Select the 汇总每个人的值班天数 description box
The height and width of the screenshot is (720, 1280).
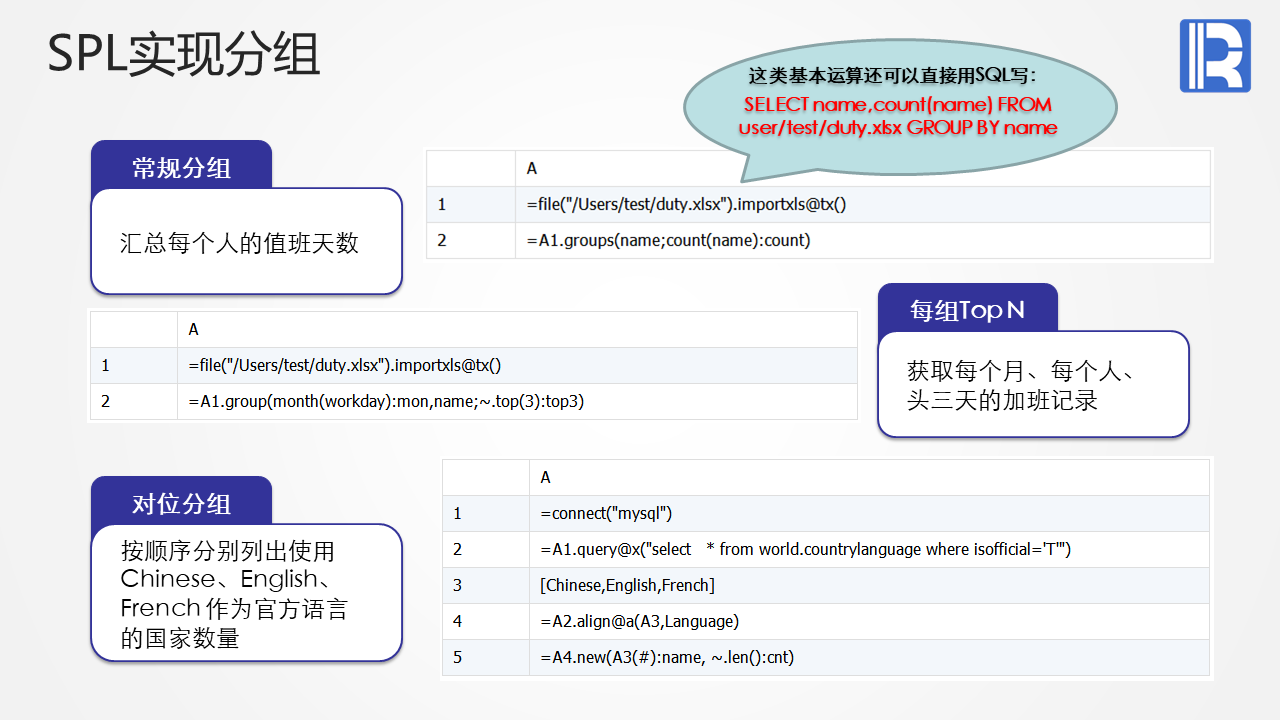246,241
